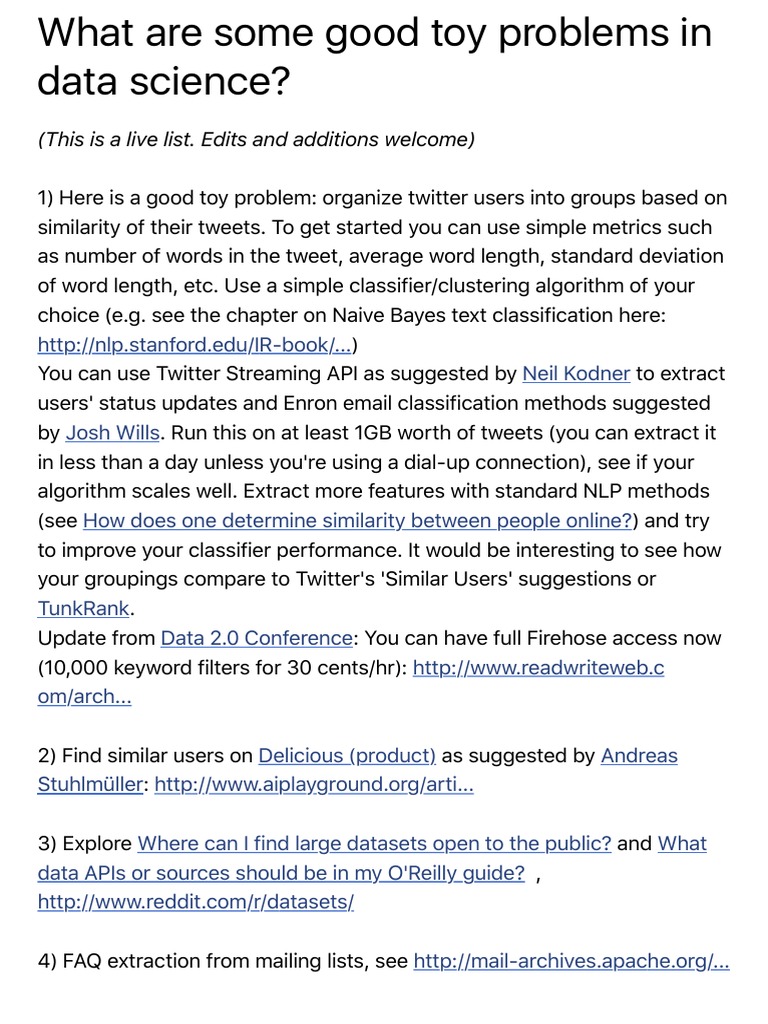This screenshot has height=1024, width=768.
Task: Open Andreas Stuhlmüller's profile link
Action: pyautogui.click(x=639, y=756)
